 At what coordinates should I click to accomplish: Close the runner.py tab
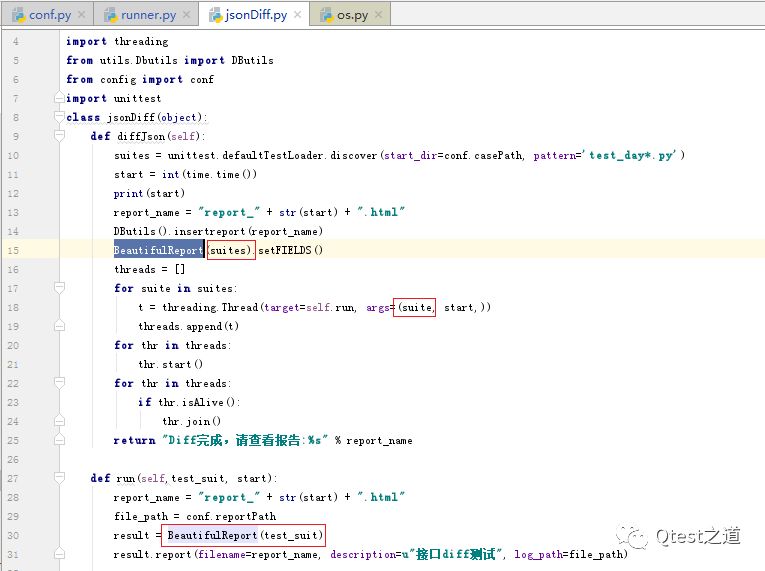[186, 15]
